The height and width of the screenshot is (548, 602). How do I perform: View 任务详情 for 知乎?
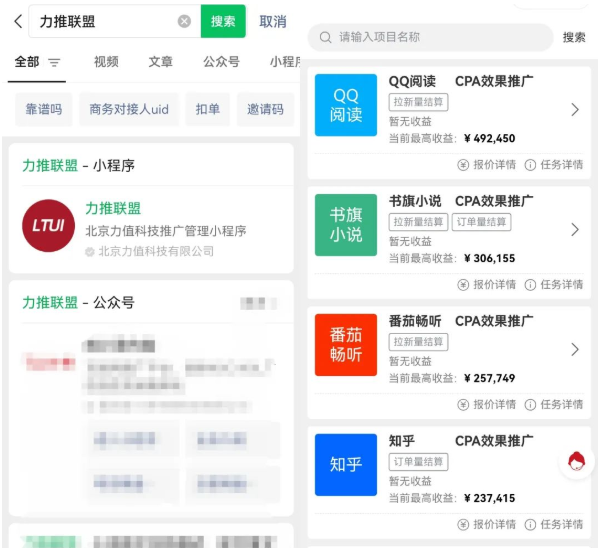tap(554, 525)
